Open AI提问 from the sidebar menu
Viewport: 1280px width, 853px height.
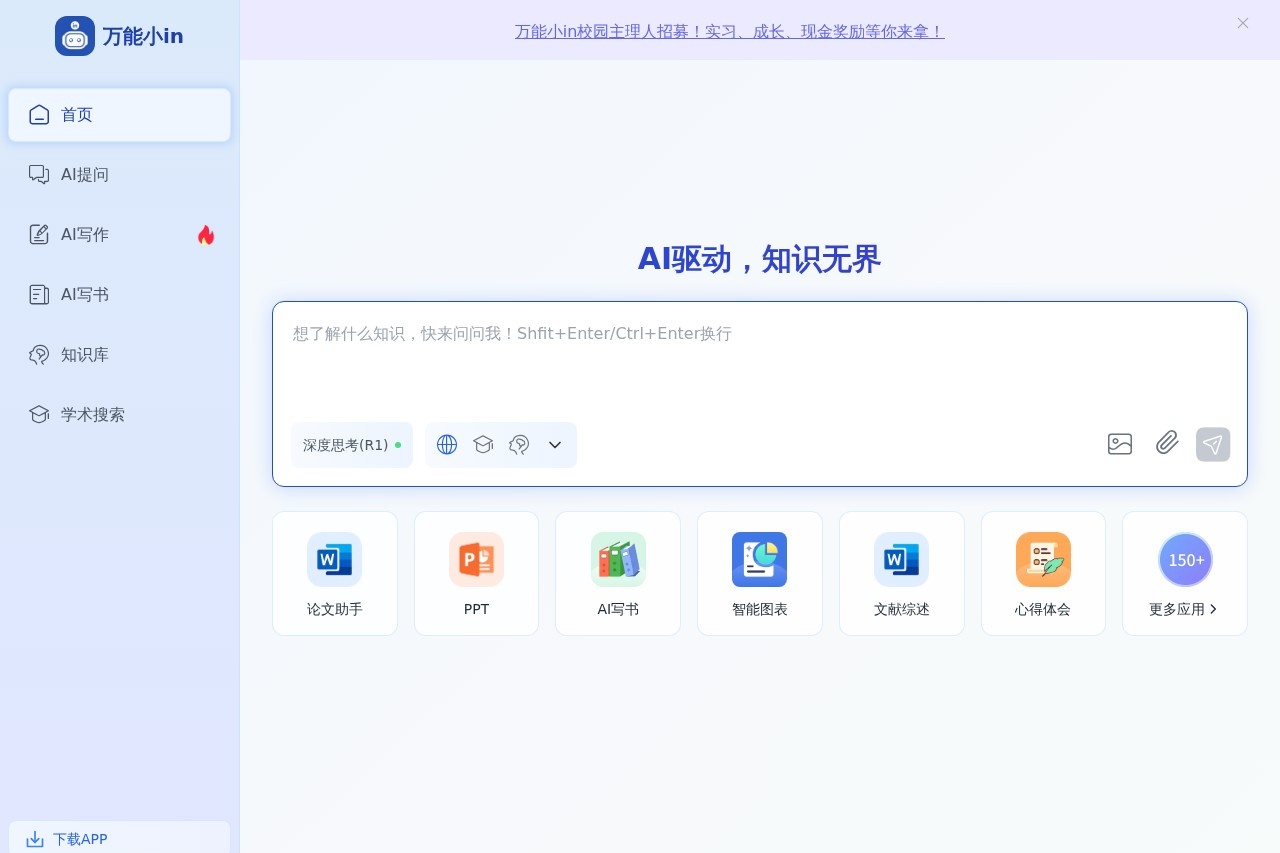(85, 174)
